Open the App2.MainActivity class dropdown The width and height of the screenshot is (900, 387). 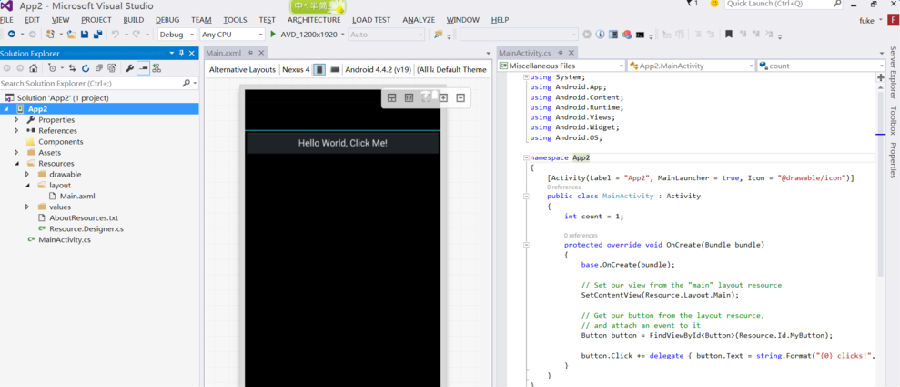pos(751,66)
